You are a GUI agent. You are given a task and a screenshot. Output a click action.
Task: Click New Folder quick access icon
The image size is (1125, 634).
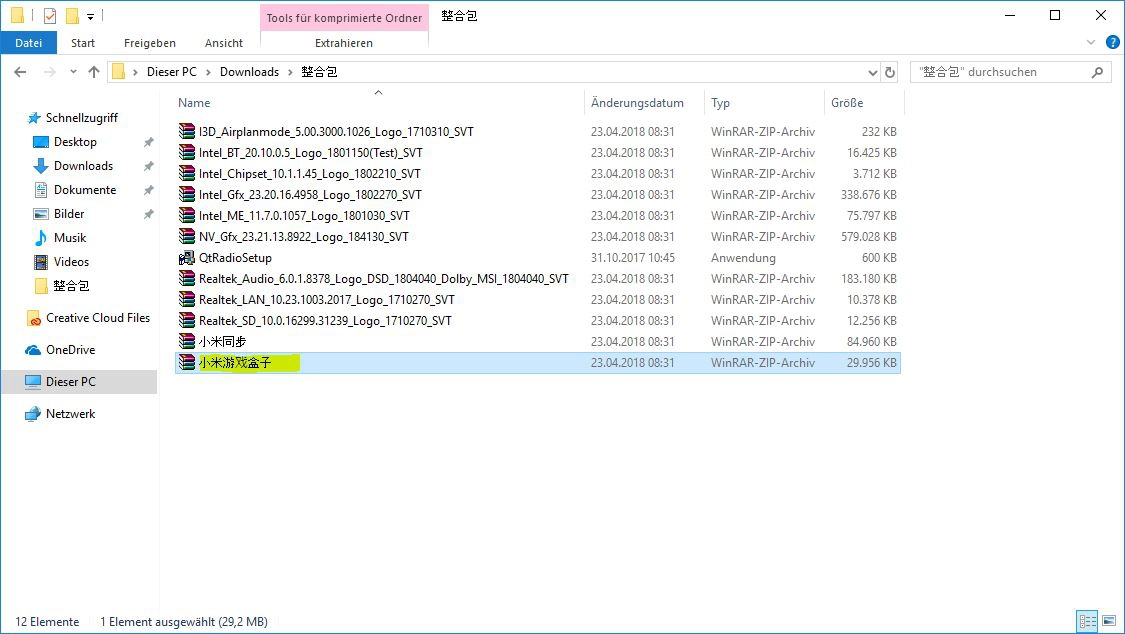tap(72, 15)
